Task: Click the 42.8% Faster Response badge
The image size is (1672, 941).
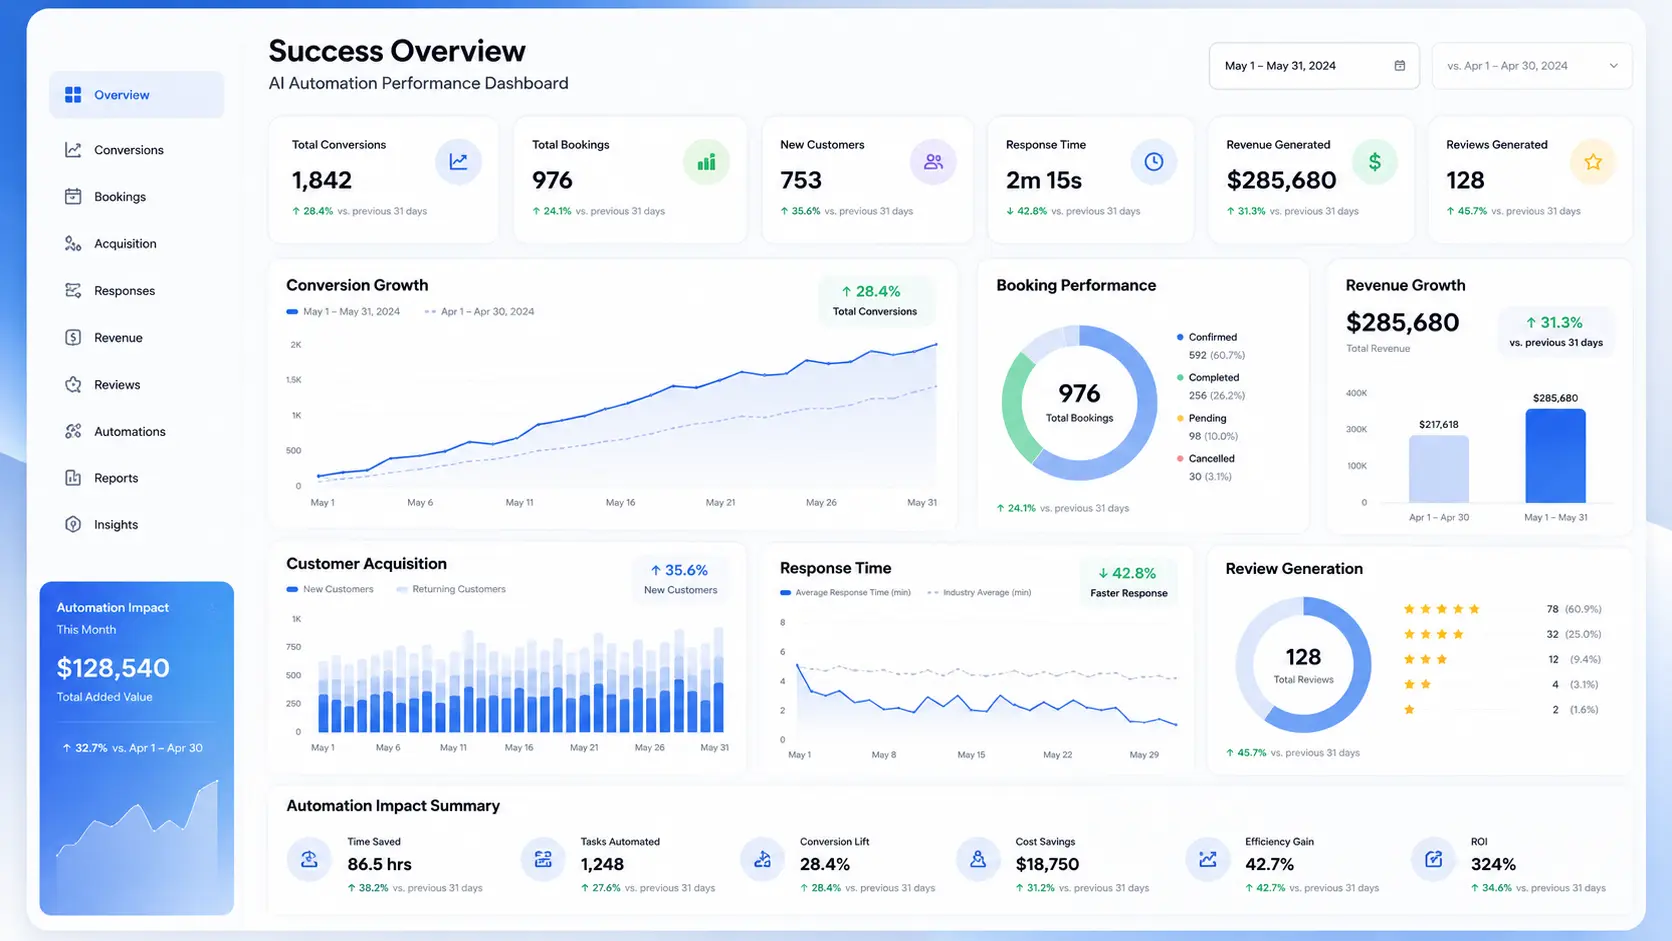Action: tap(1128, 582)
